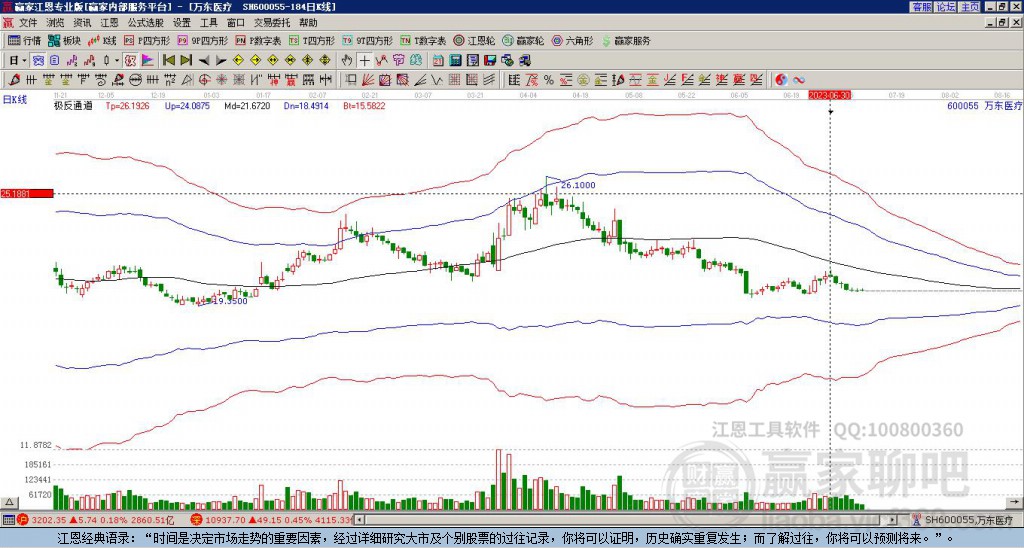Screen dimensions: 1024x548
Task: Open the 赢家轮 wheel tool
Action: click(x=523, y=40)
